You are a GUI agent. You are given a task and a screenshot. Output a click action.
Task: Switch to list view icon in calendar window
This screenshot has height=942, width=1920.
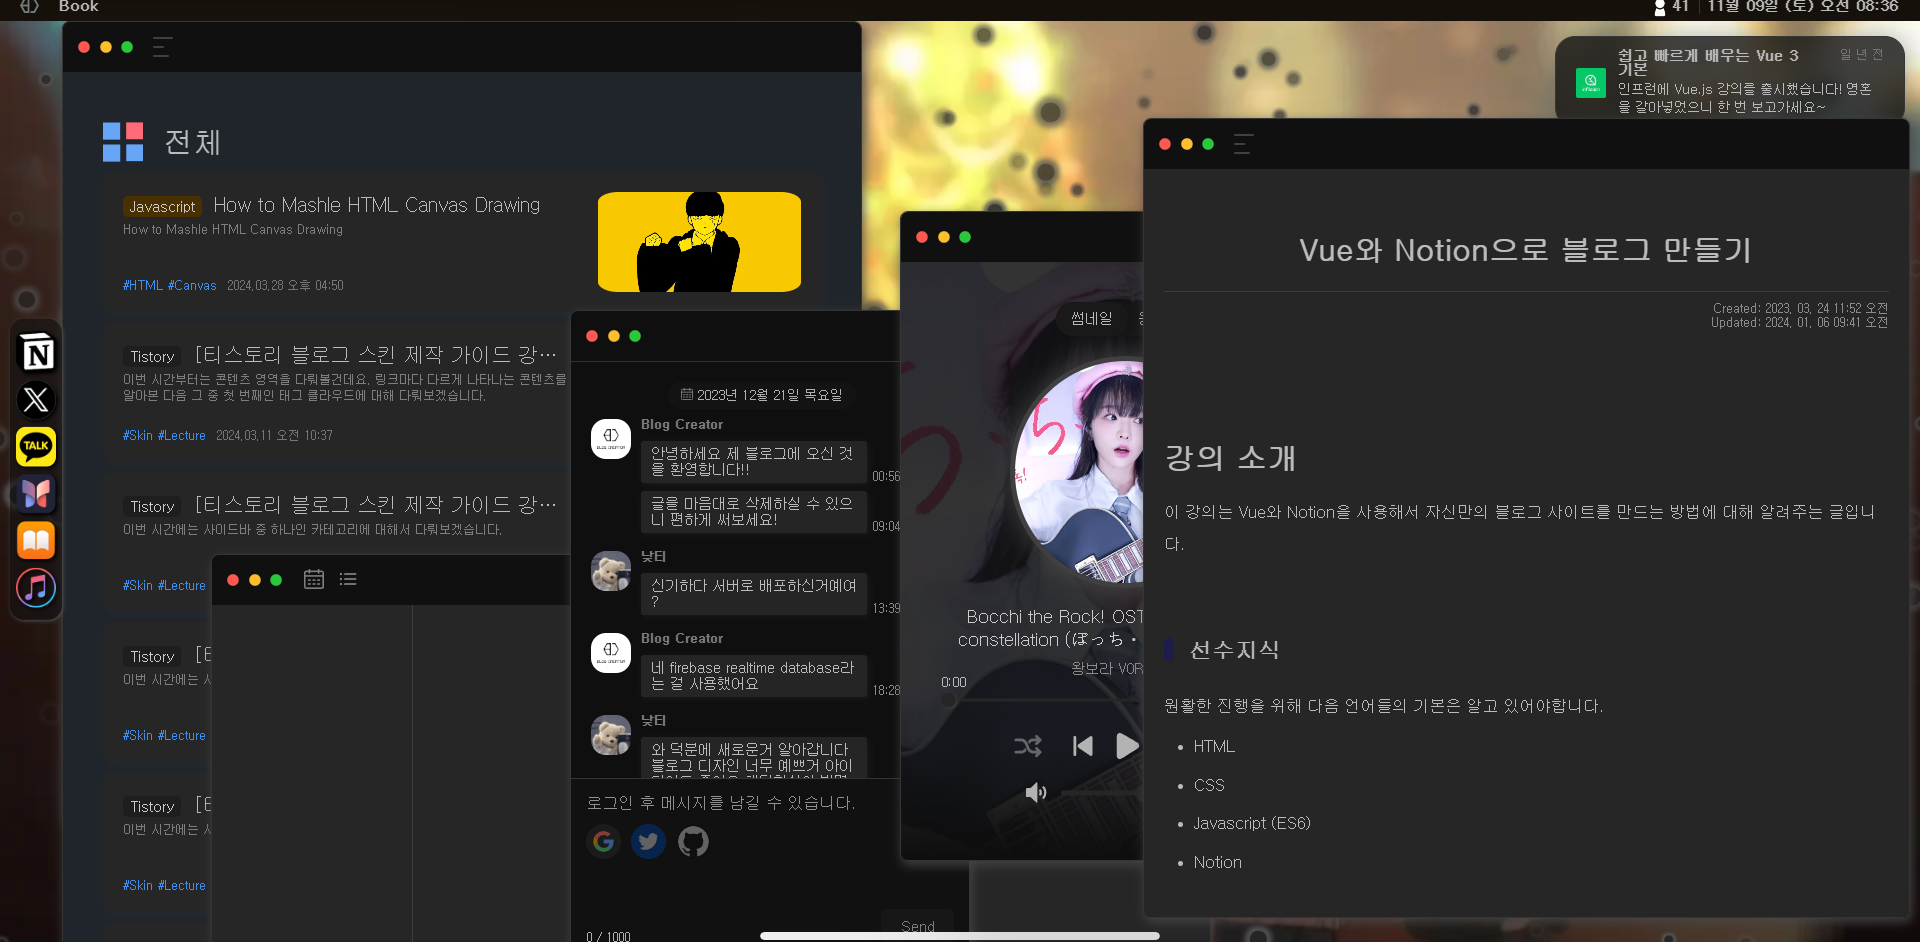point(348,579)
